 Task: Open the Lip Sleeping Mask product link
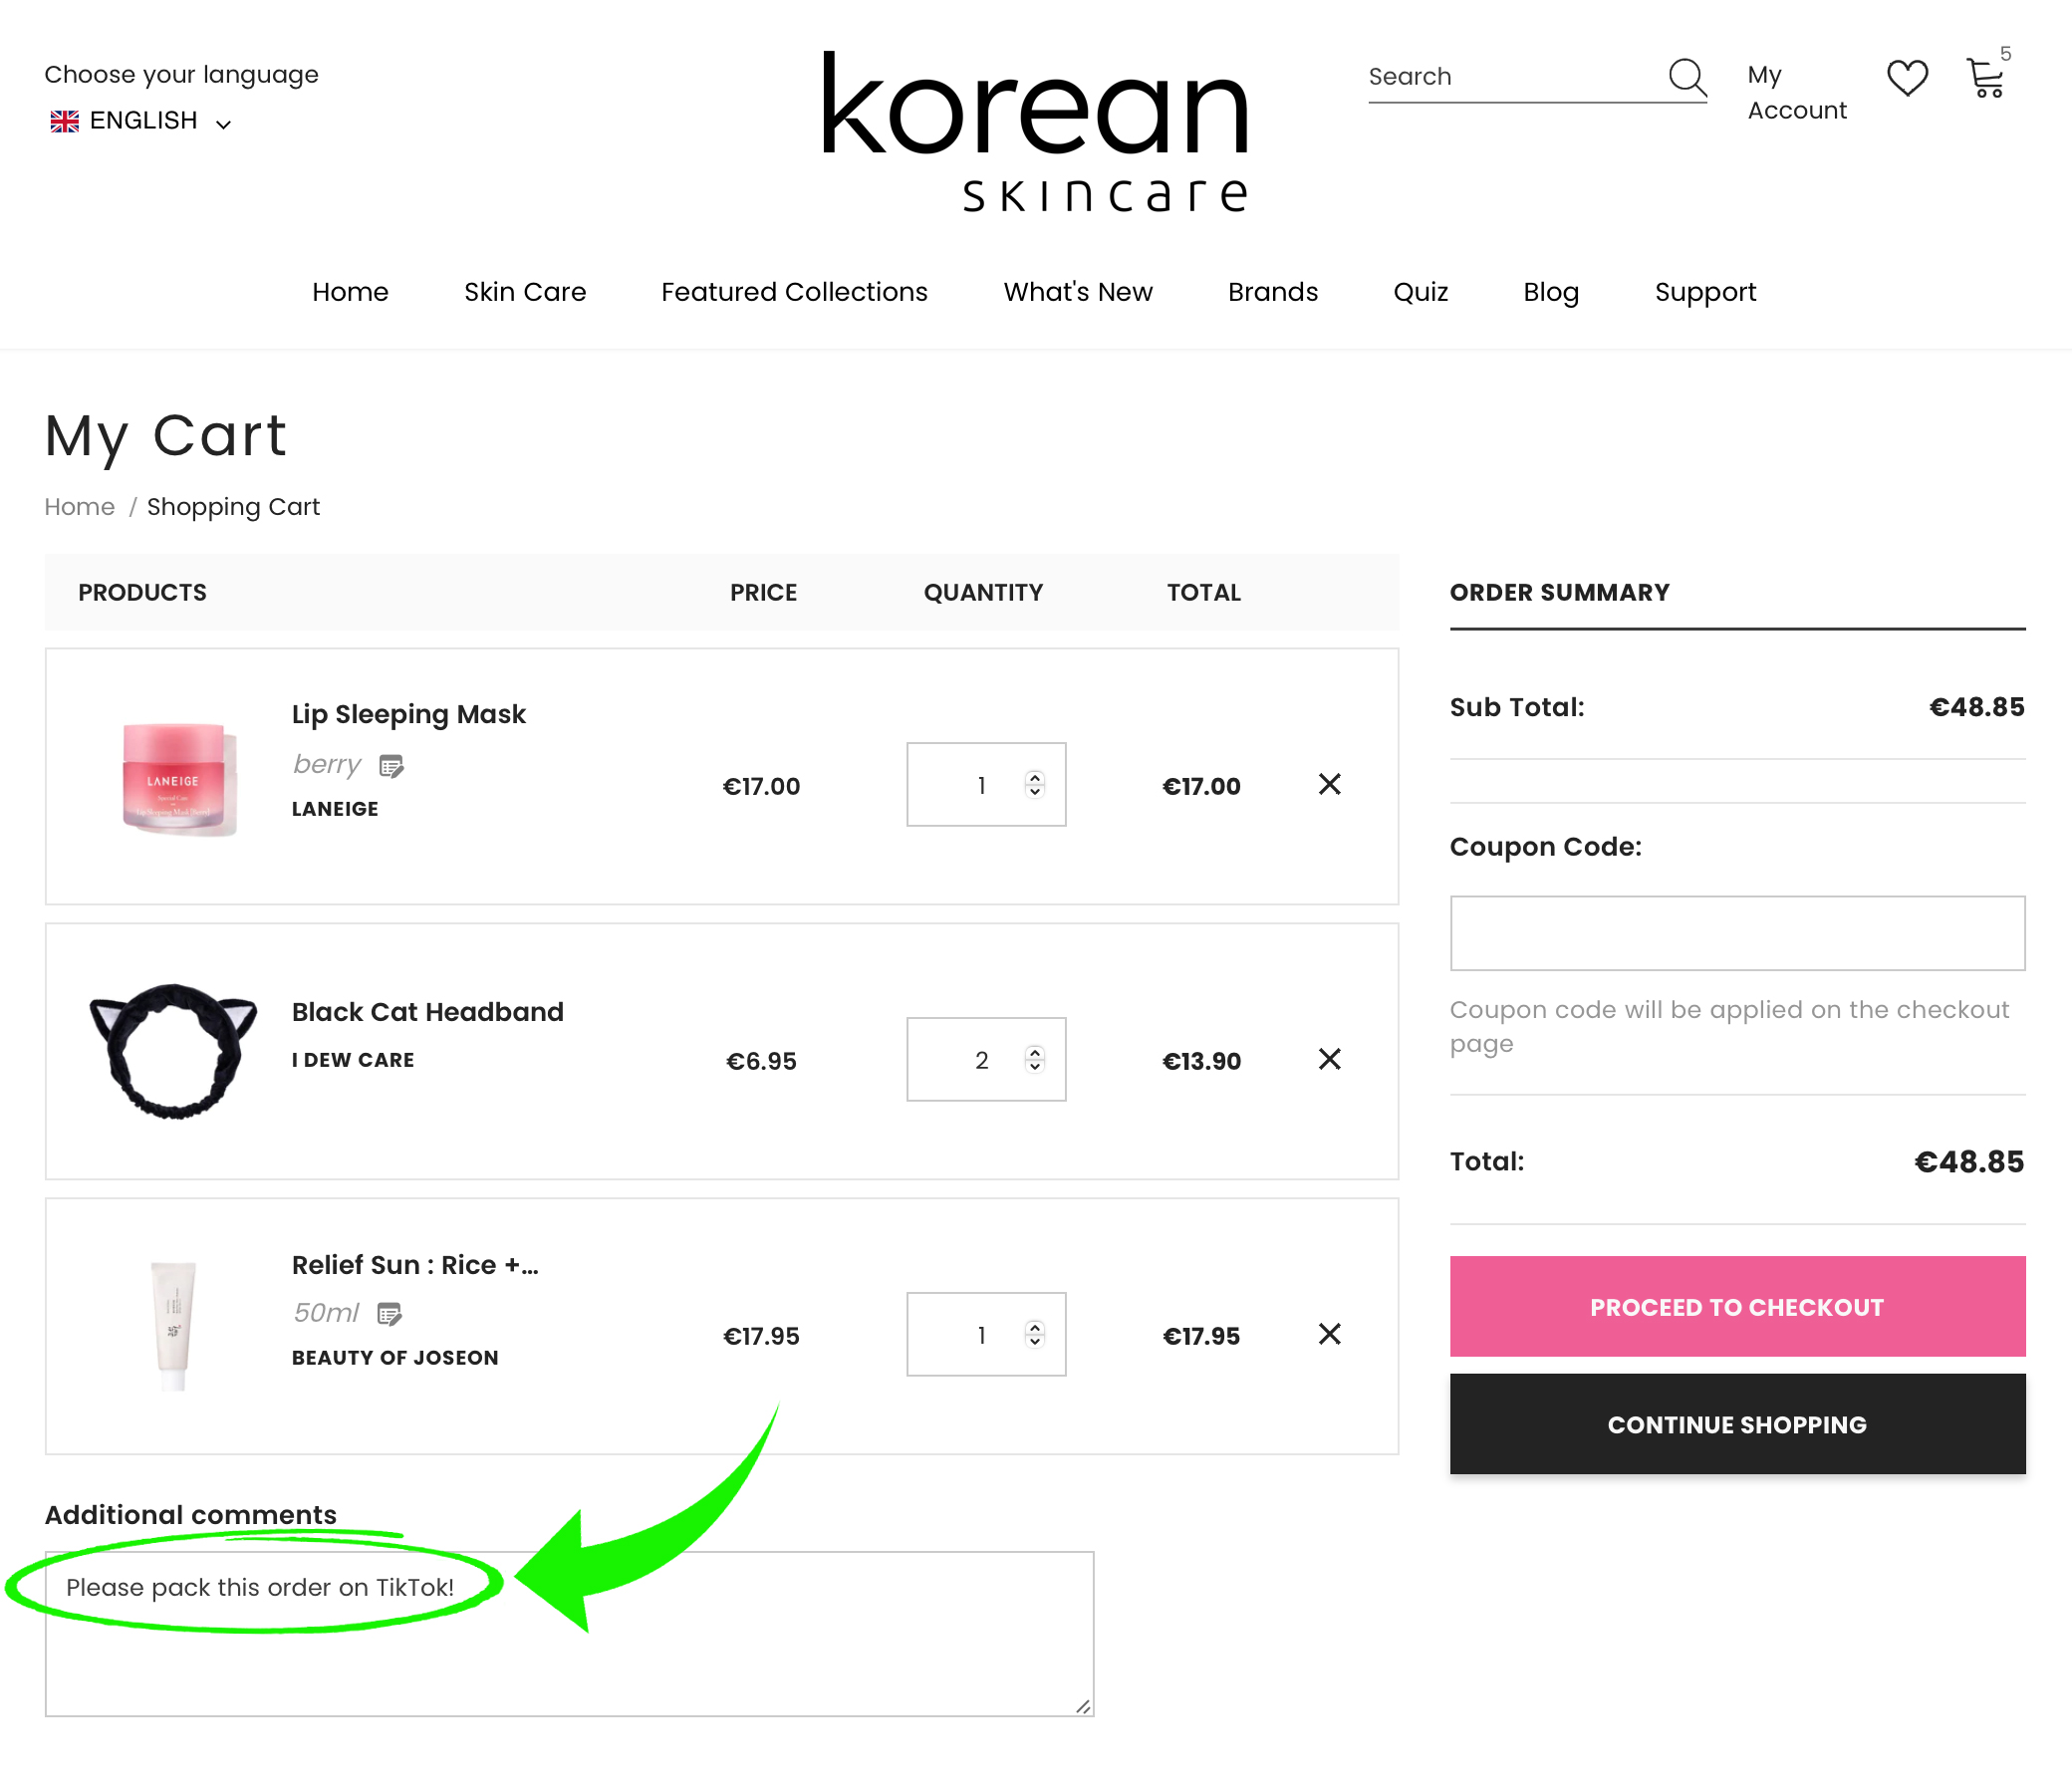click(x=408, y=714)
